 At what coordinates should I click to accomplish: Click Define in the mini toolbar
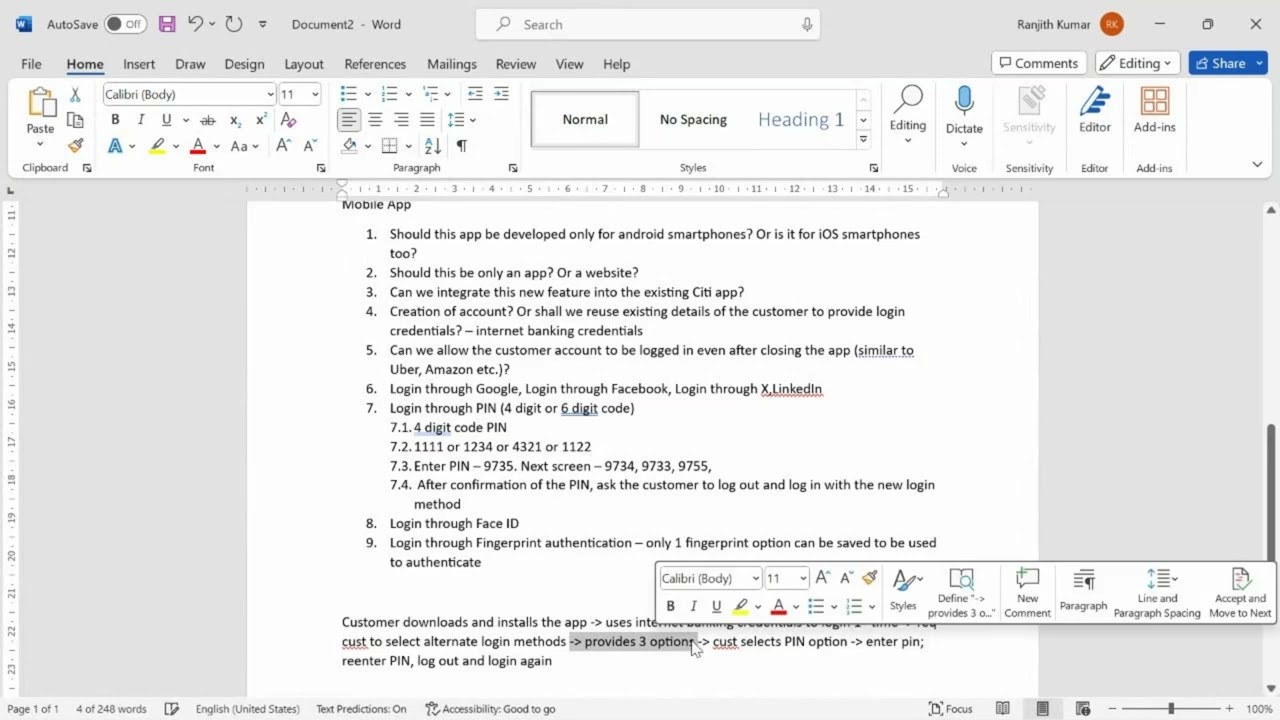click(960, 593)
